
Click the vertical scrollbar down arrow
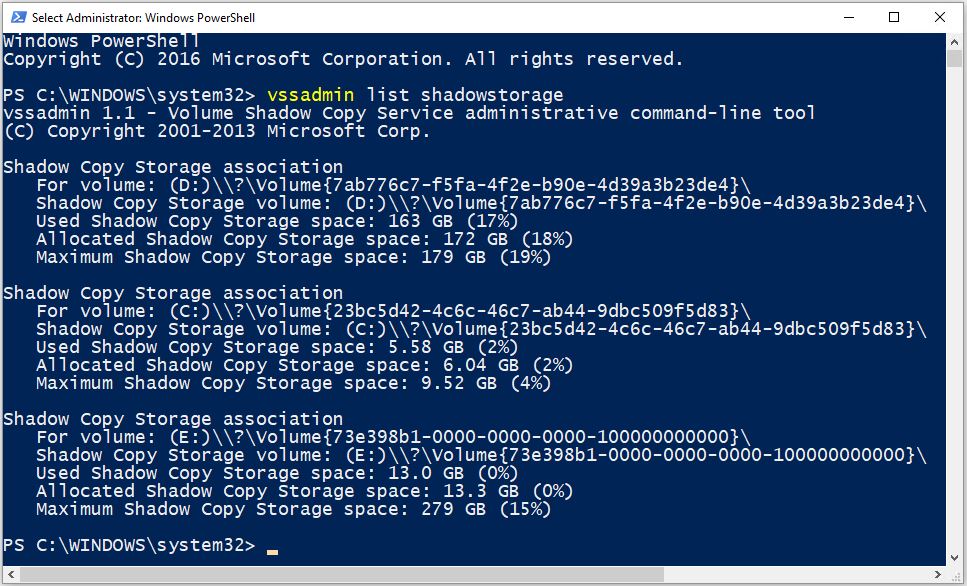tap(954, 558)
